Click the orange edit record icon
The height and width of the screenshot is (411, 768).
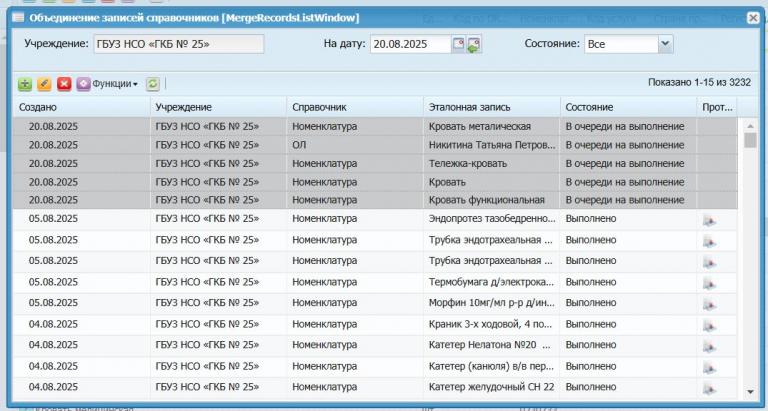(x=44, y=84)
